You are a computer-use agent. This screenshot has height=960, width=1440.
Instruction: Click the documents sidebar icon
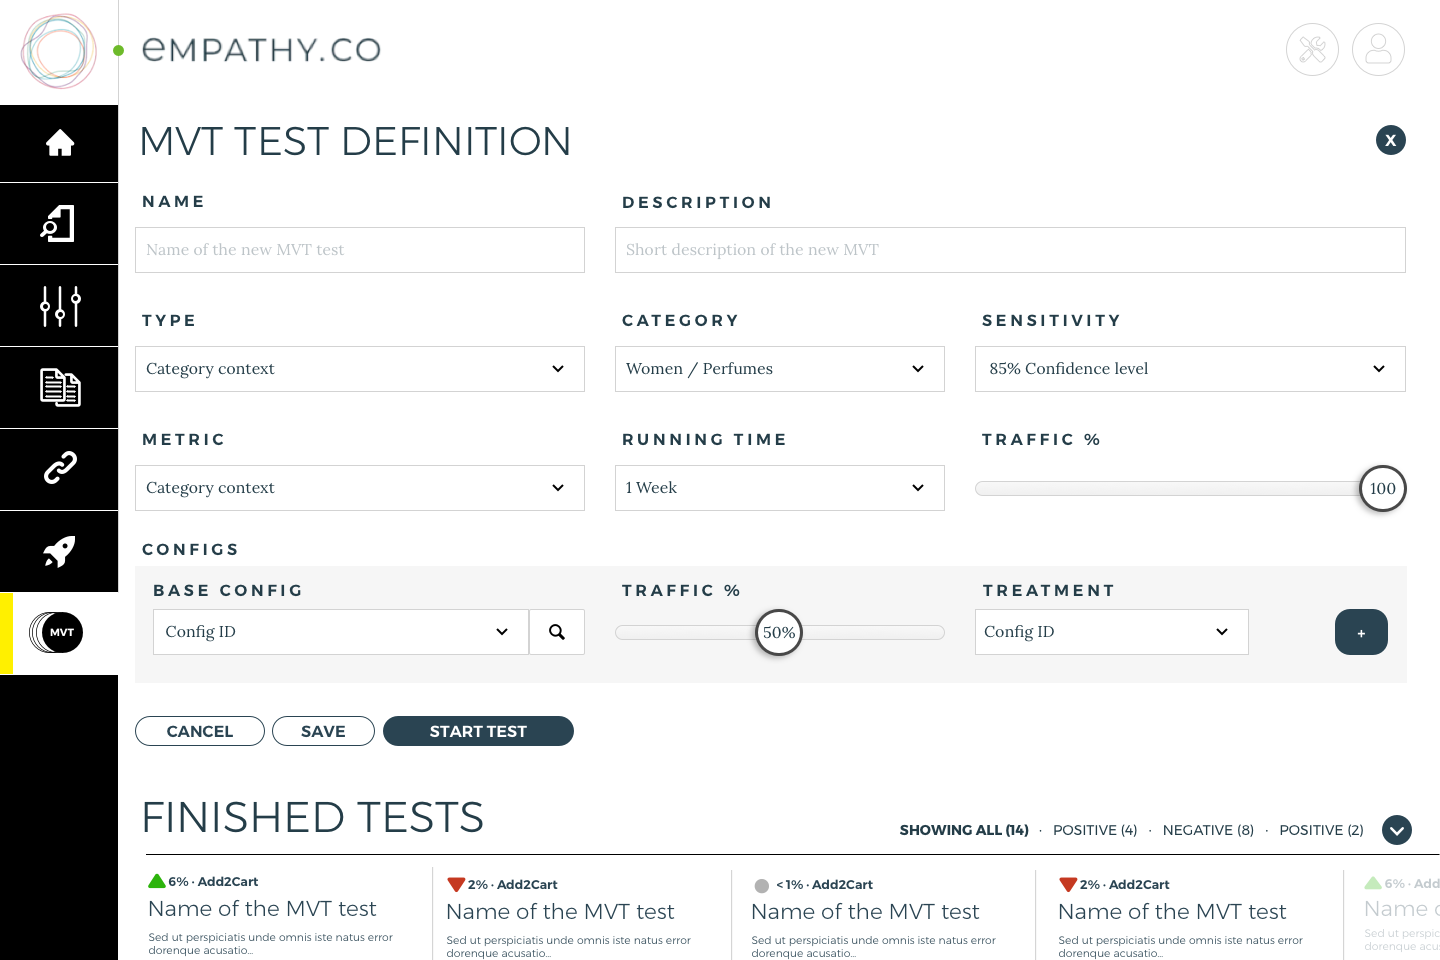59,388
